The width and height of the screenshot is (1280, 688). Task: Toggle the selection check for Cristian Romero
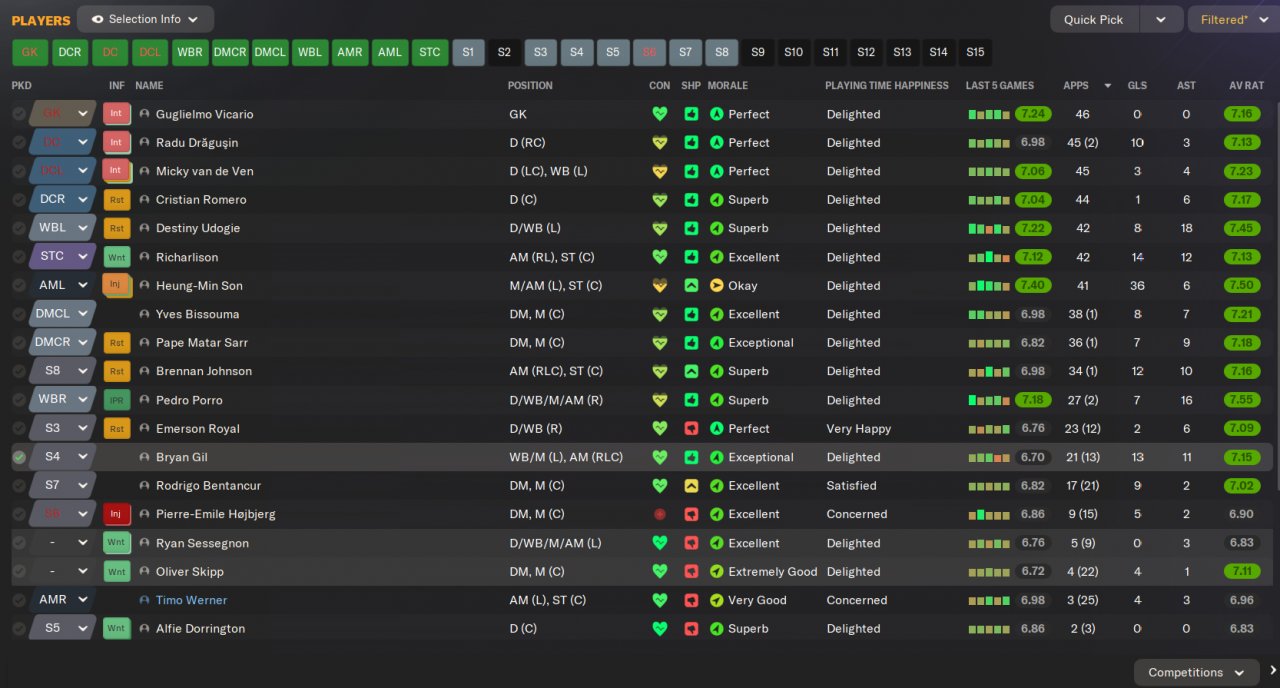click(x=19, y=200)
